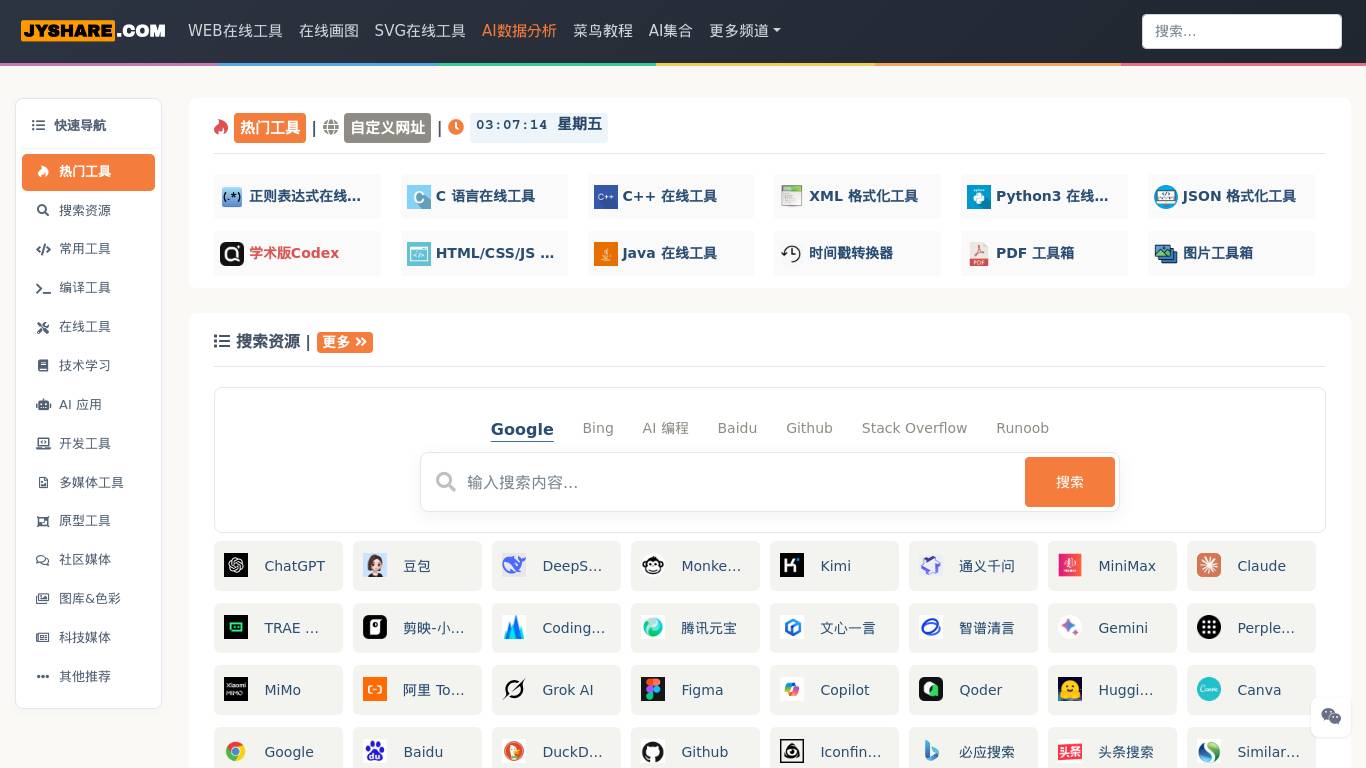
Task: Go to the 在线画图 nav item
Action: click(x=329, y=31)
